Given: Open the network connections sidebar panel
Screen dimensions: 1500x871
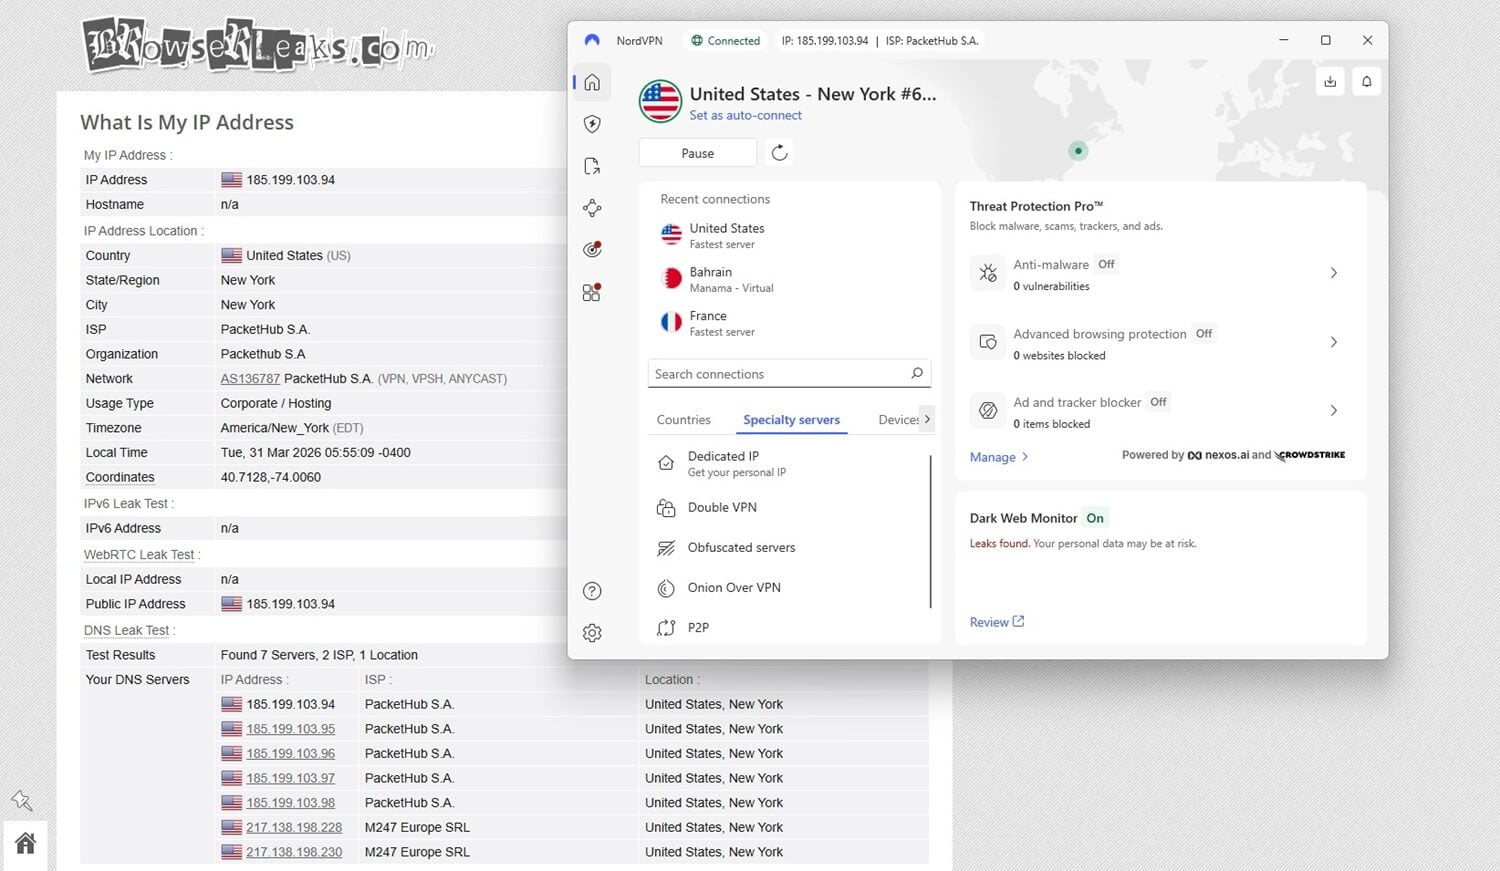Looking at the screenshot, I should (x=592, y=207).
